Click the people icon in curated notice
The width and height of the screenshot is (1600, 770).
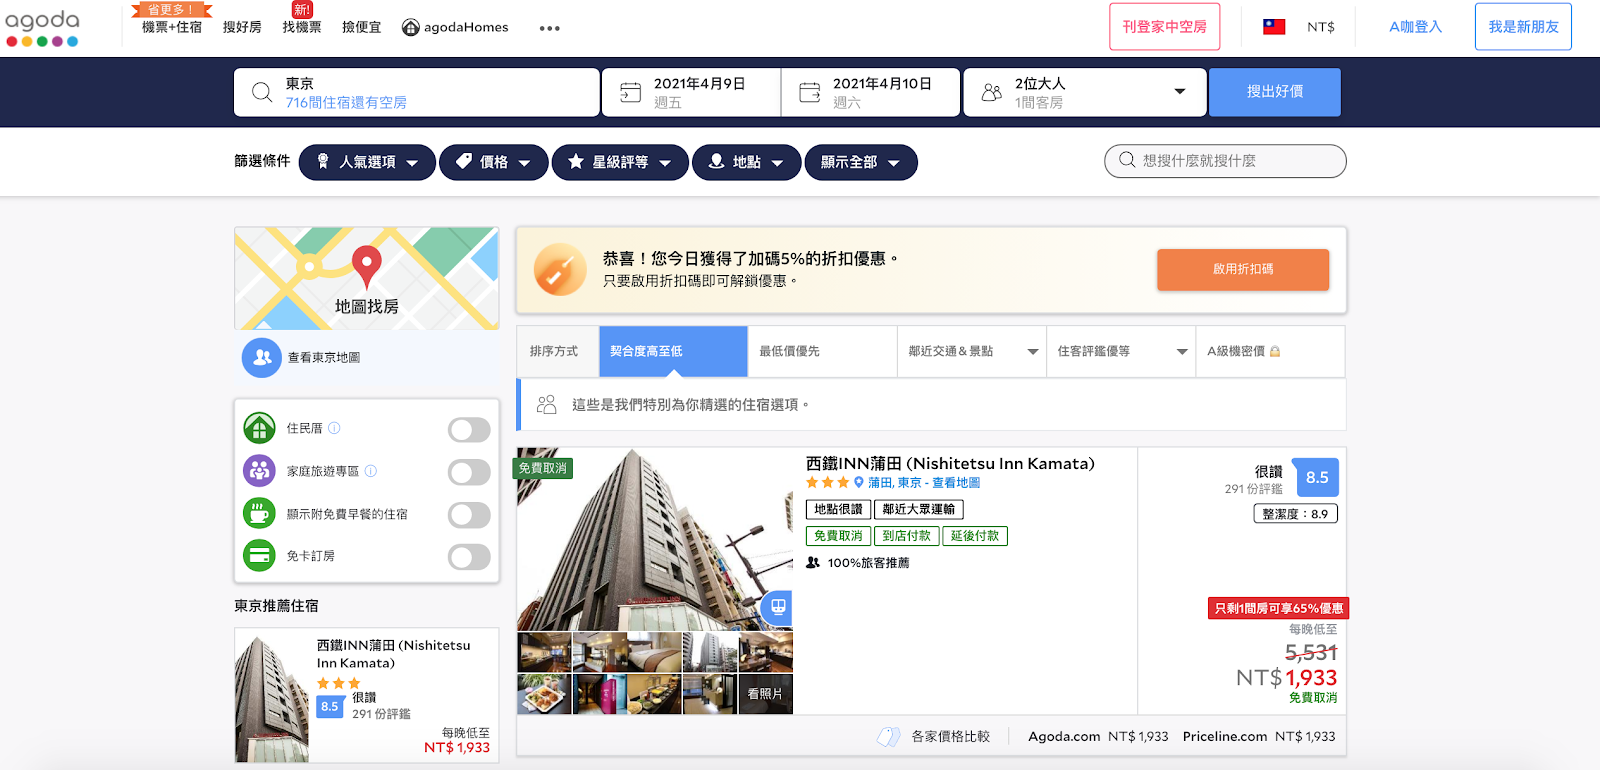(x=546, y=404)
